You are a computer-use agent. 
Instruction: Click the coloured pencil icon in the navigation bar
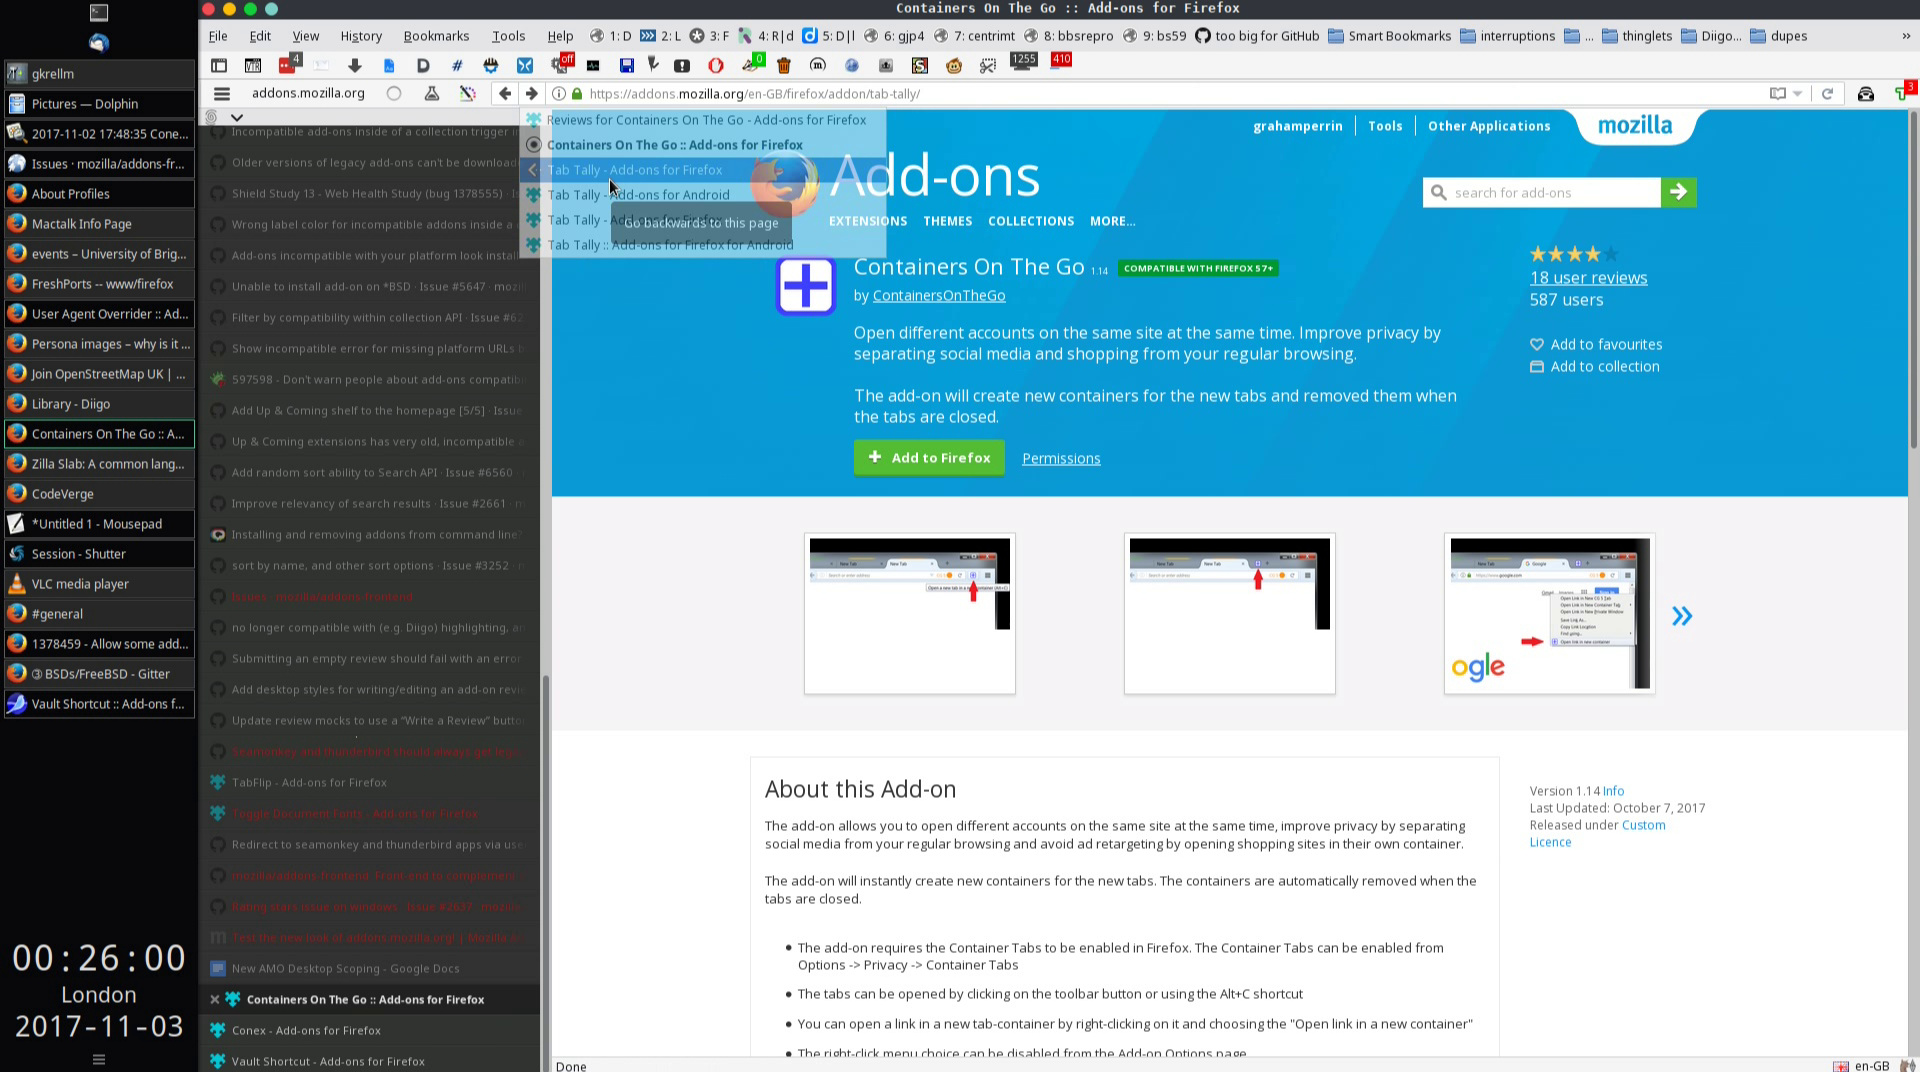click(467, 94)
